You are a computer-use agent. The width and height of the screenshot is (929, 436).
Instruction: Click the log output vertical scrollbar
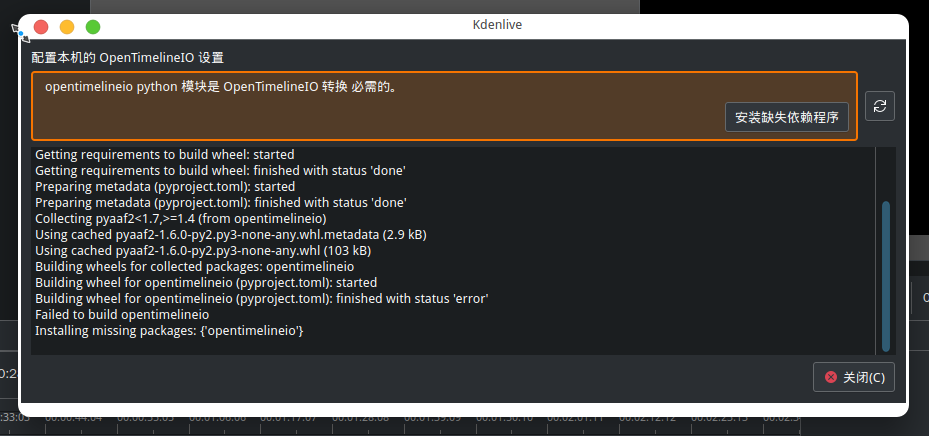pyautogui.click(x=886, y=276)
